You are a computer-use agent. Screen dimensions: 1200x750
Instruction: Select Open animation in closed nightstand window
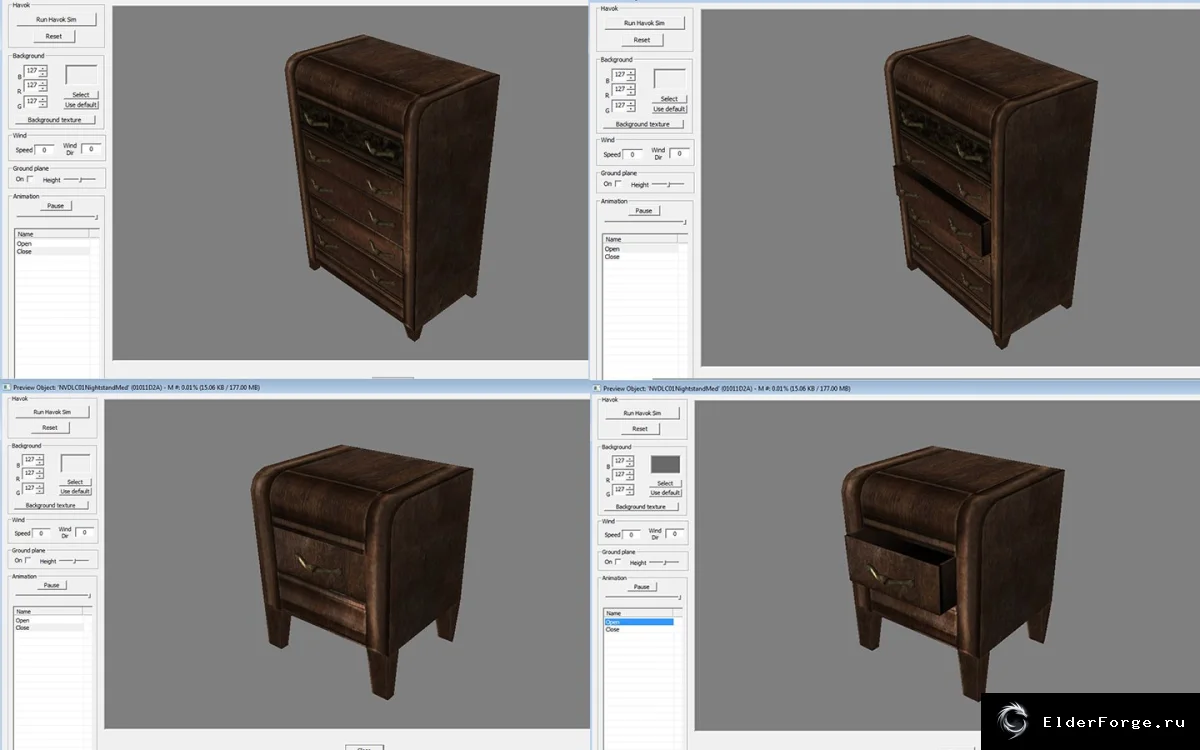(49, 621)
